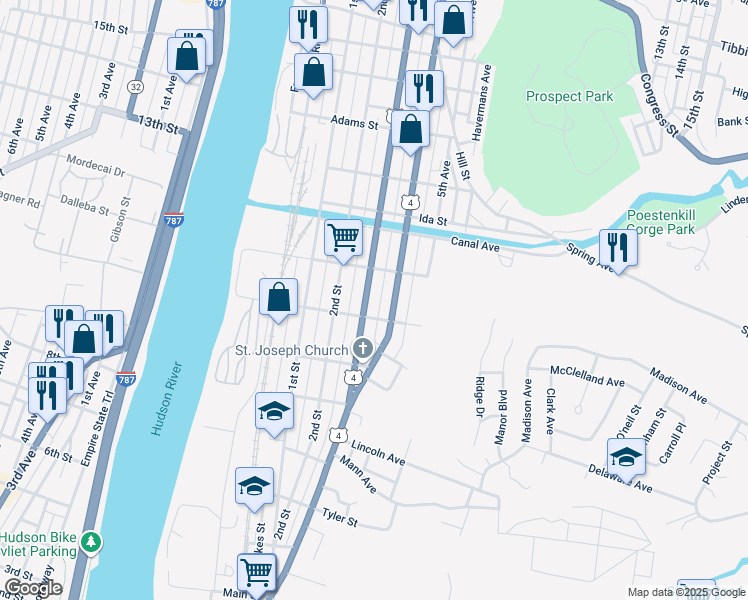Image resolution: width=748 pixels, height=600 pixels.
Task: Open the Google logo link
Action: coord(33,589)
